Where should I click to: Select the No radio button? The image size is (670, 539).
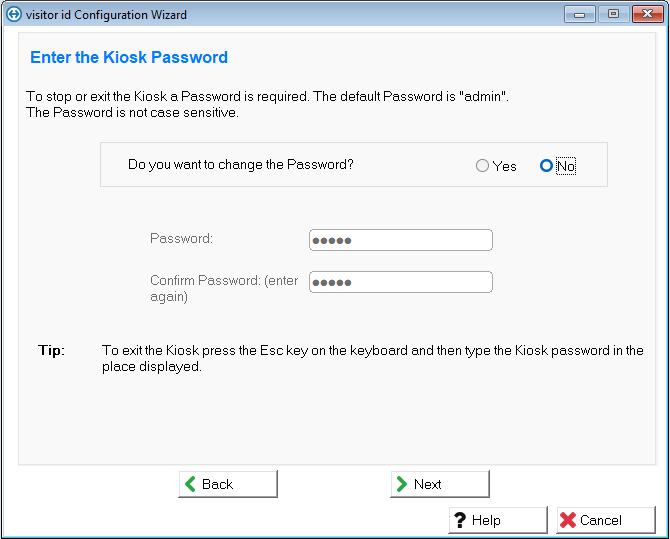546,166
